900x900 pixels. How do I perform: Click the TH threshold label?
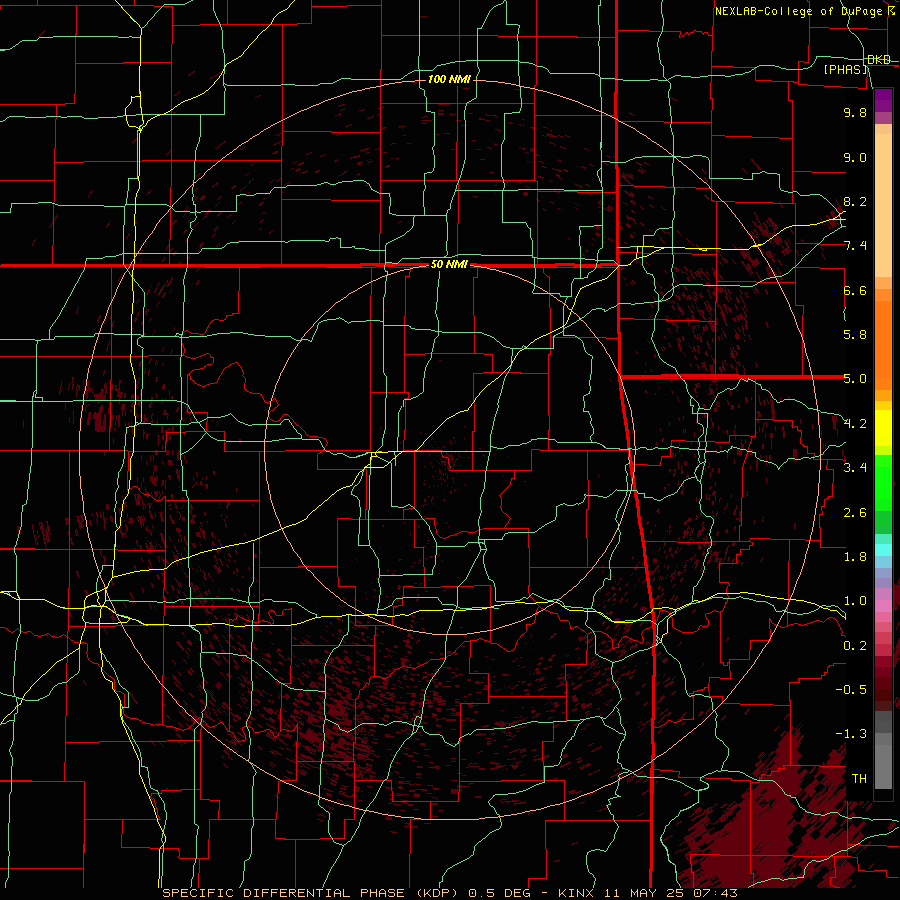coord(859,779)
